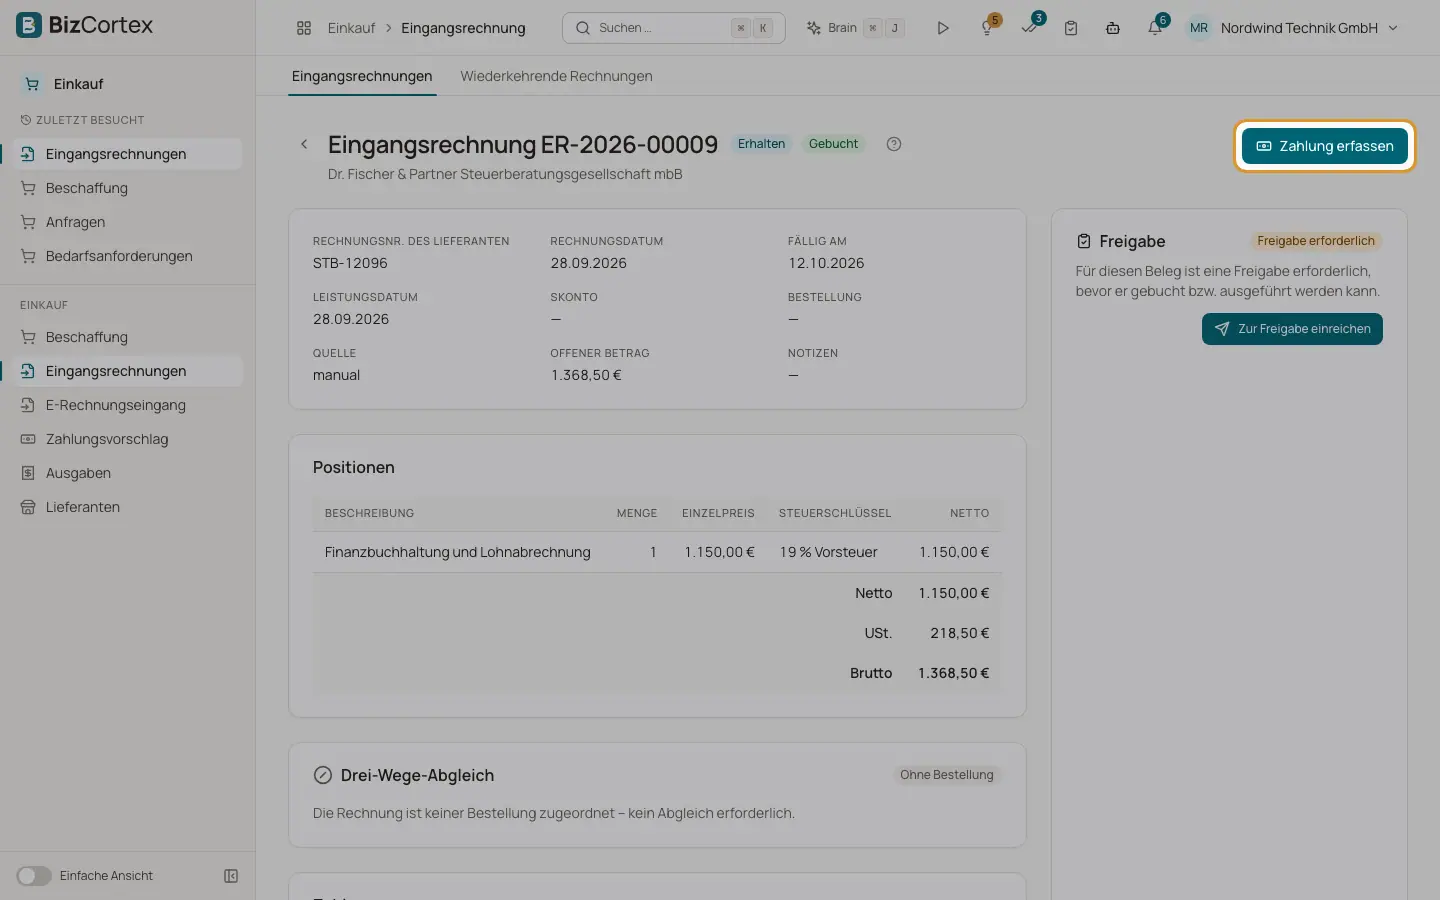Click the Zahlung erfassen button
Viewport: 1440px width, 900px height.
tap(1324, 146)
